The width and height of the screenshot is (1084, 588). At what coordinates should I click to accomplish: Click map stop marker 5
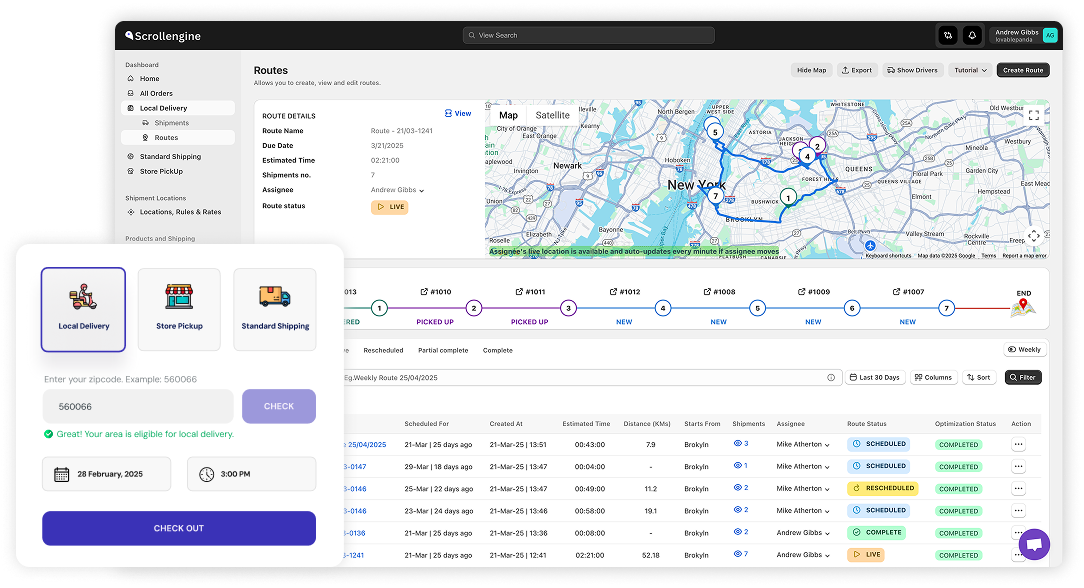[715, 131]
